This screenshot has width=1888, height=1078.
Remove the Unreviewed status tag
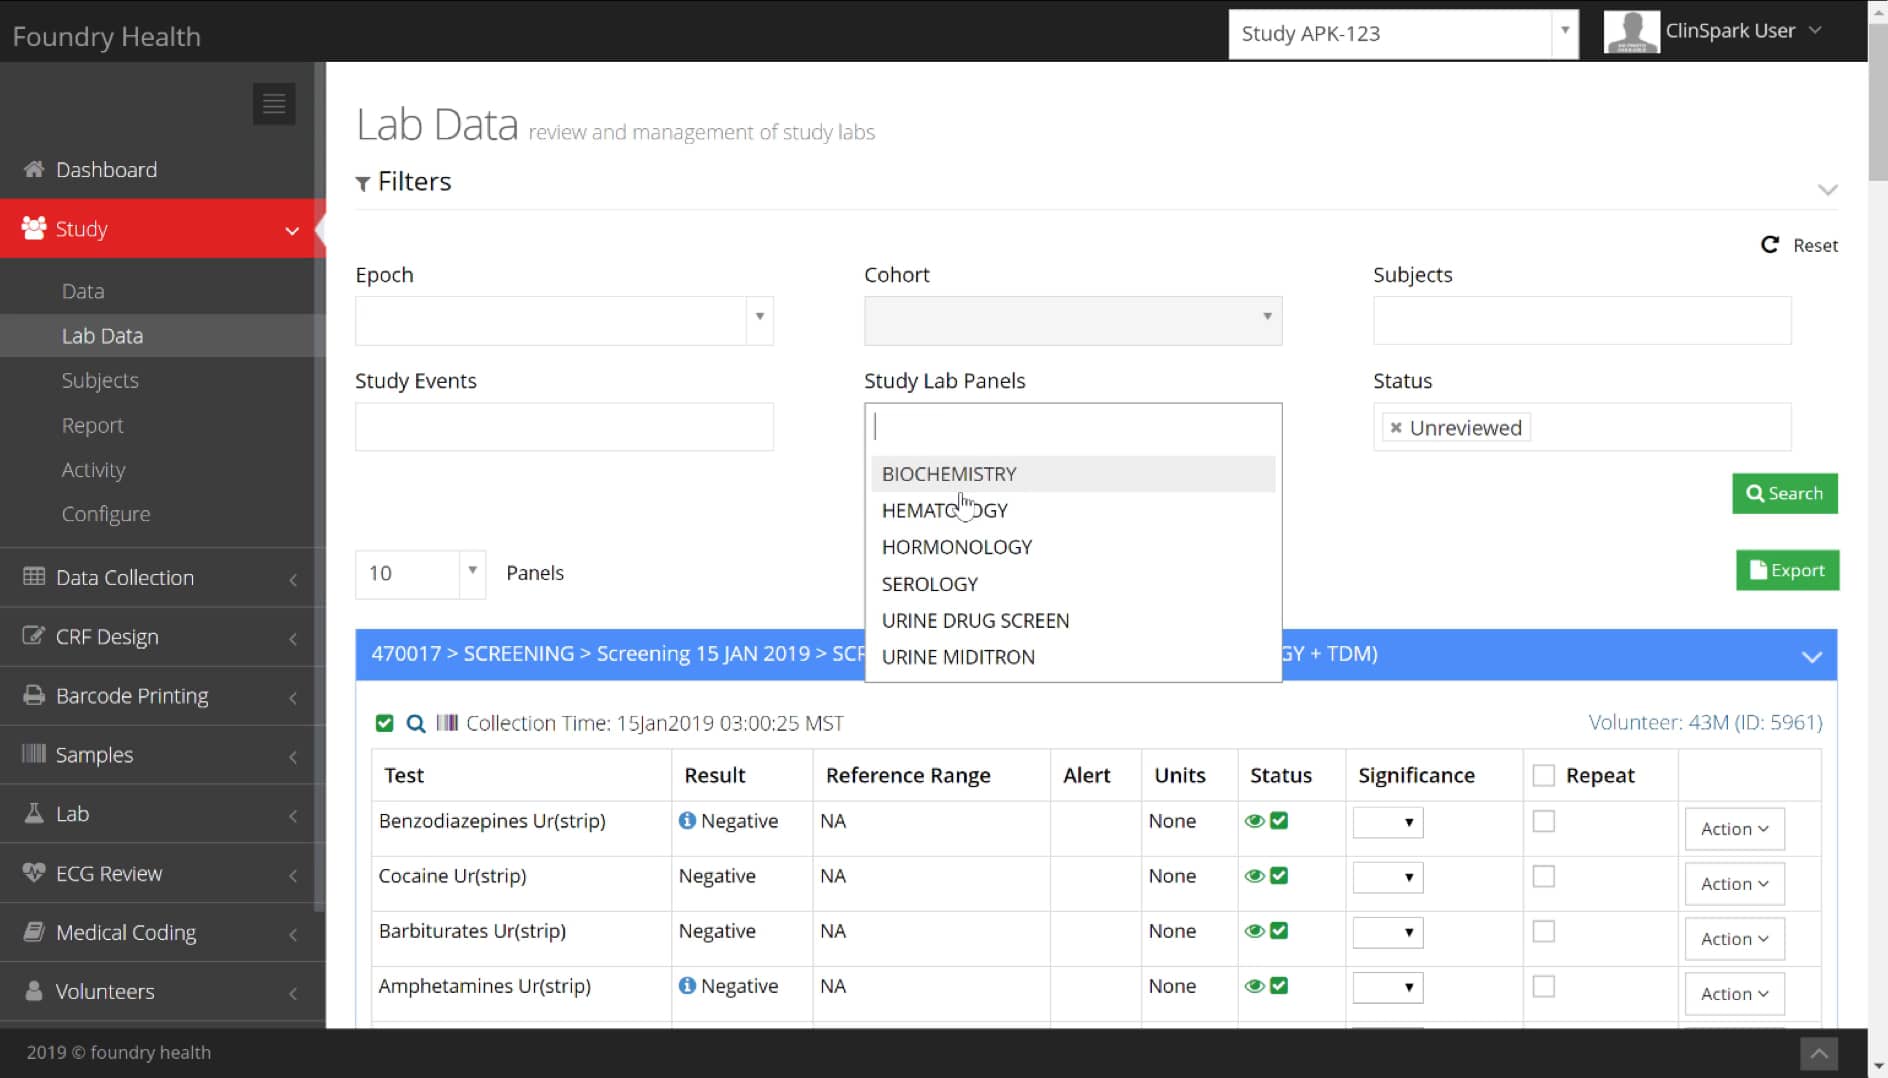[1396, 428]
